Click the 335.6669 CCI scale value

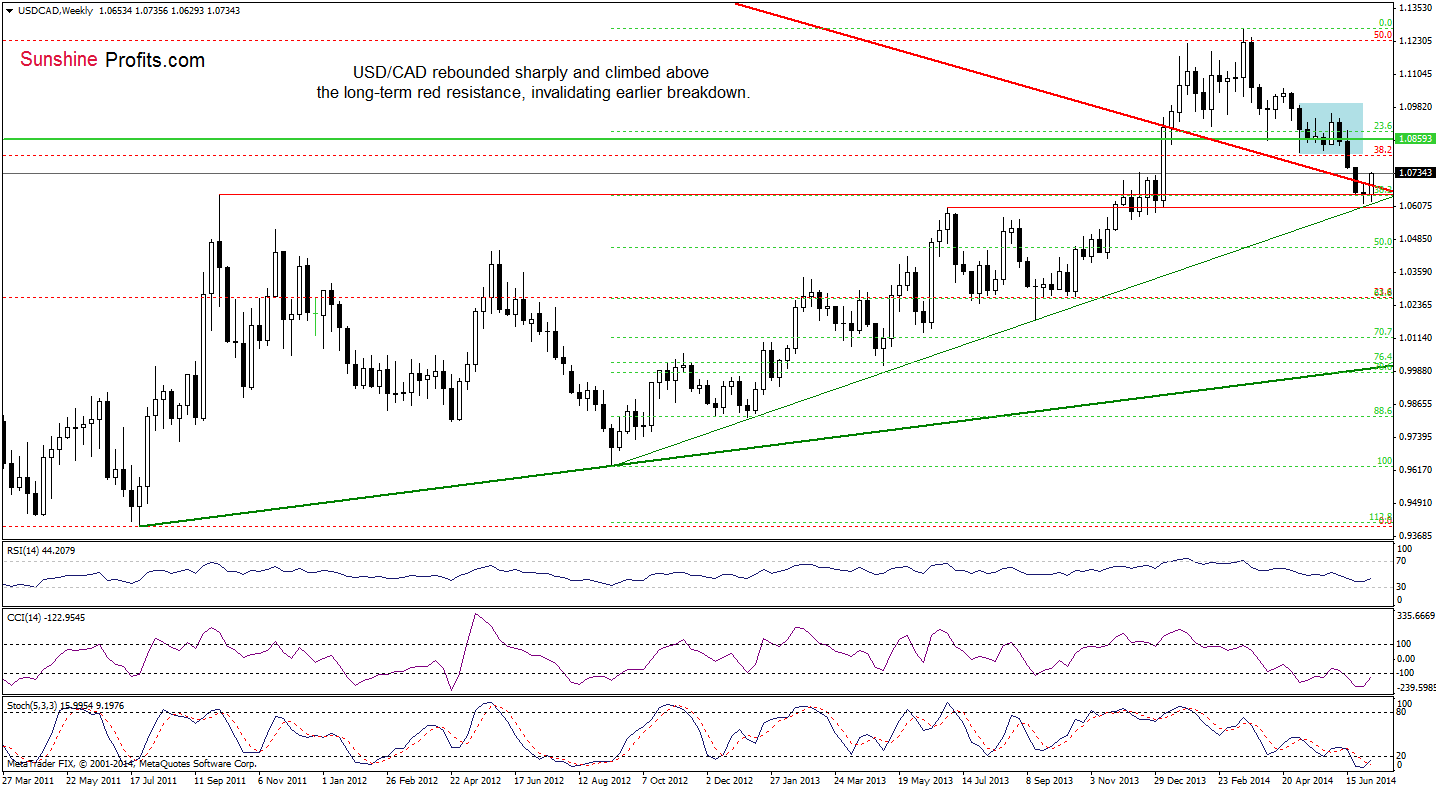pos(1418,617)
